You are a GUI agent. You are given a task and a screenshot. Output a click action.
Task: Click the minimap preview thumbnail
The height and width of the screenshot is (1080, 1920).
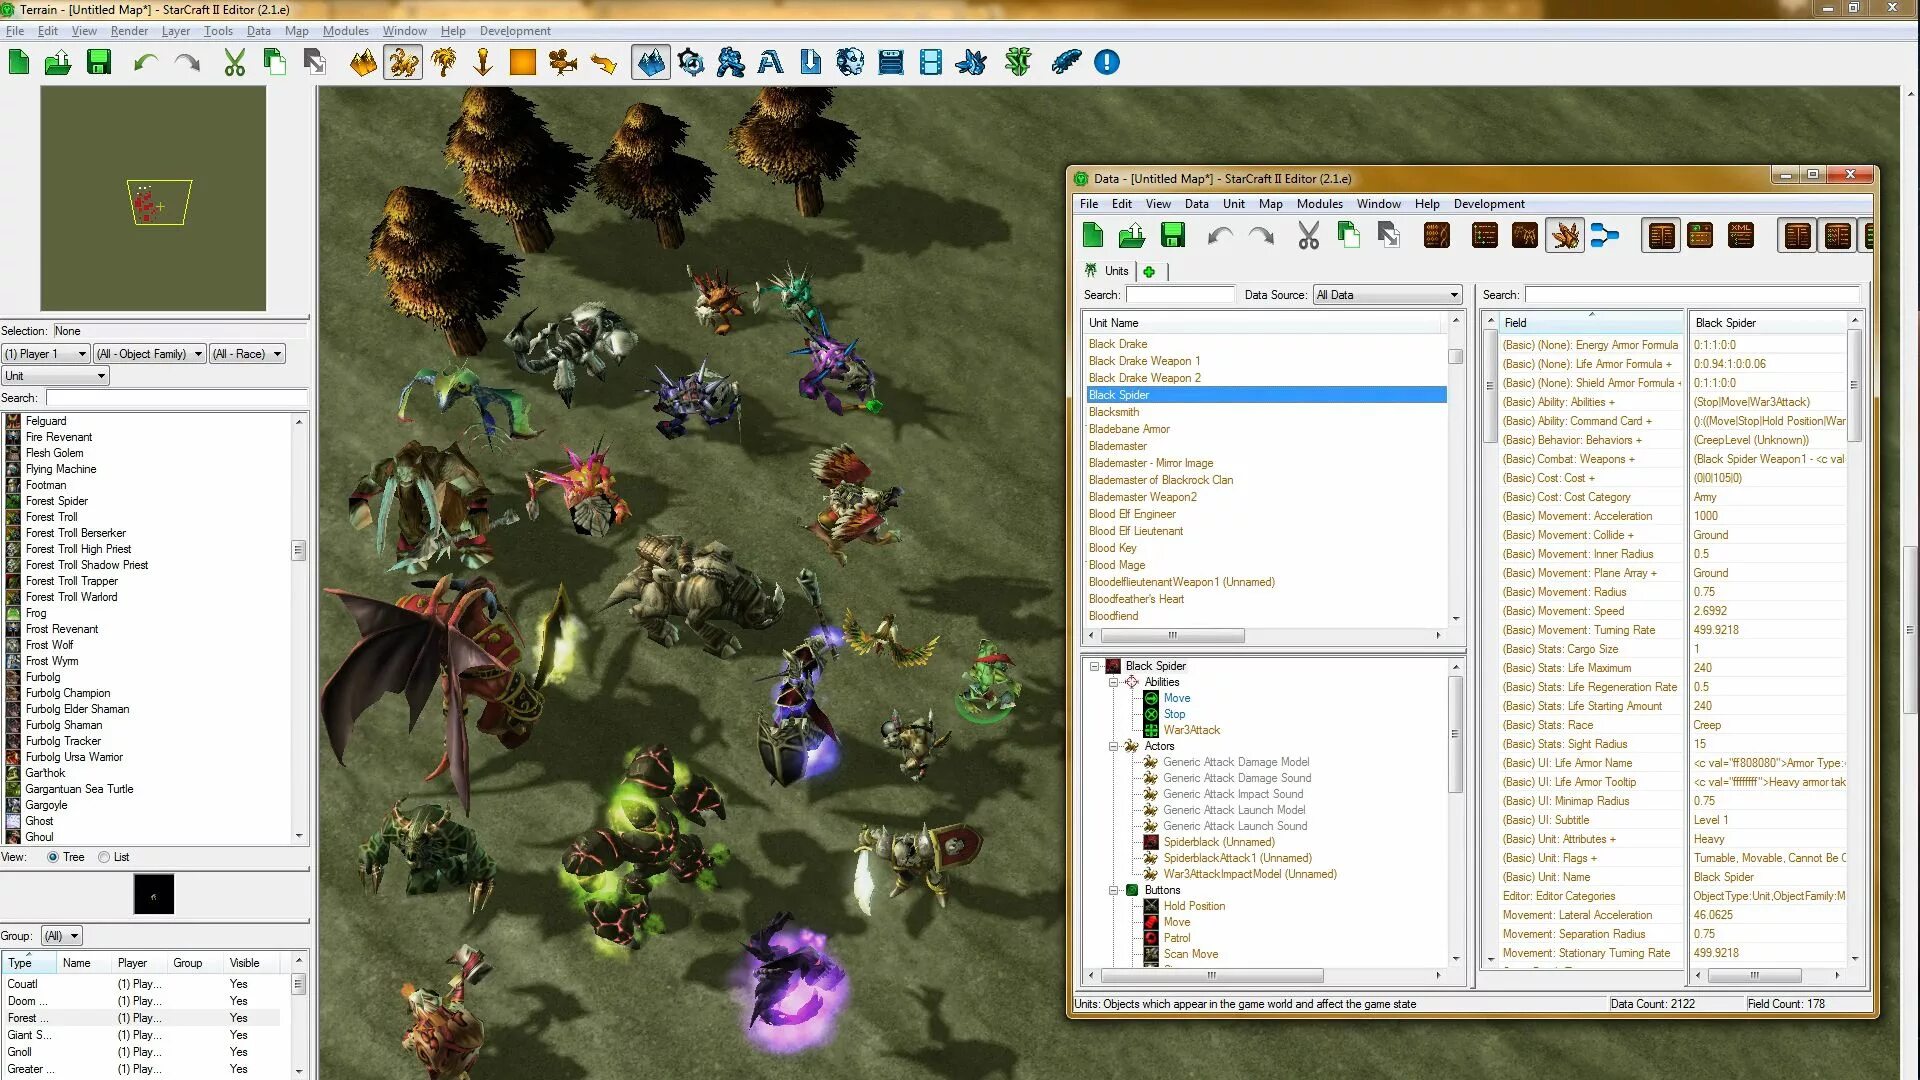pyautogui.click(x=153, y=198)
